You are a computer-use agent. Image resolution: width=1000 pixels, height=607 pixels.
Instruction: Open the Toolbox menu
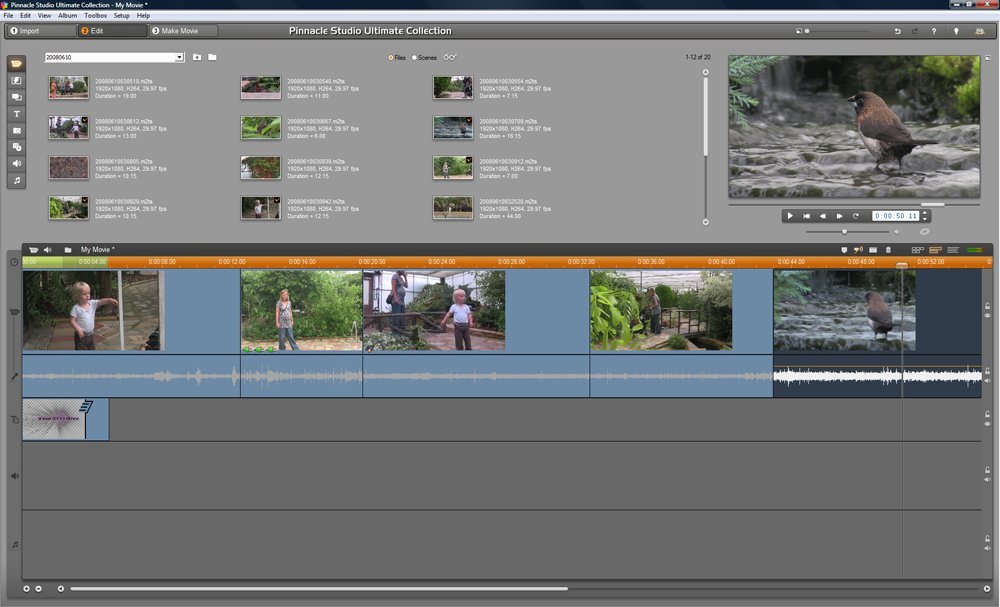coord(96,15)
